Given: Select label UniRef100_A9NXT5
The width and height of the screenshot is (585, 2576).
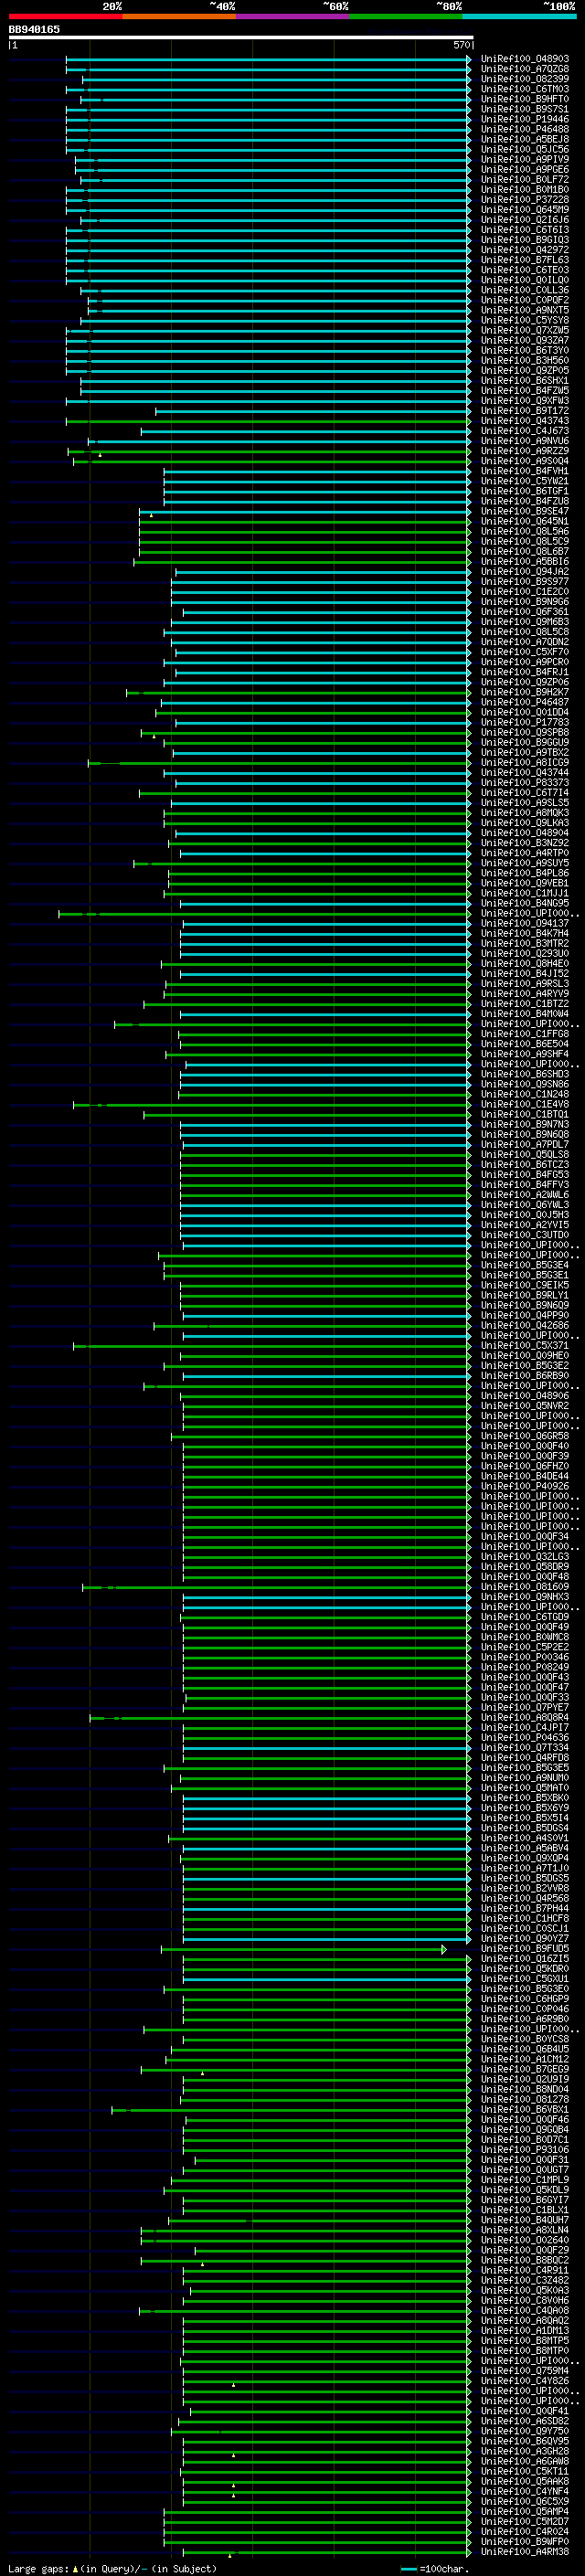Looking at the screenshot, I should (525, 310).
